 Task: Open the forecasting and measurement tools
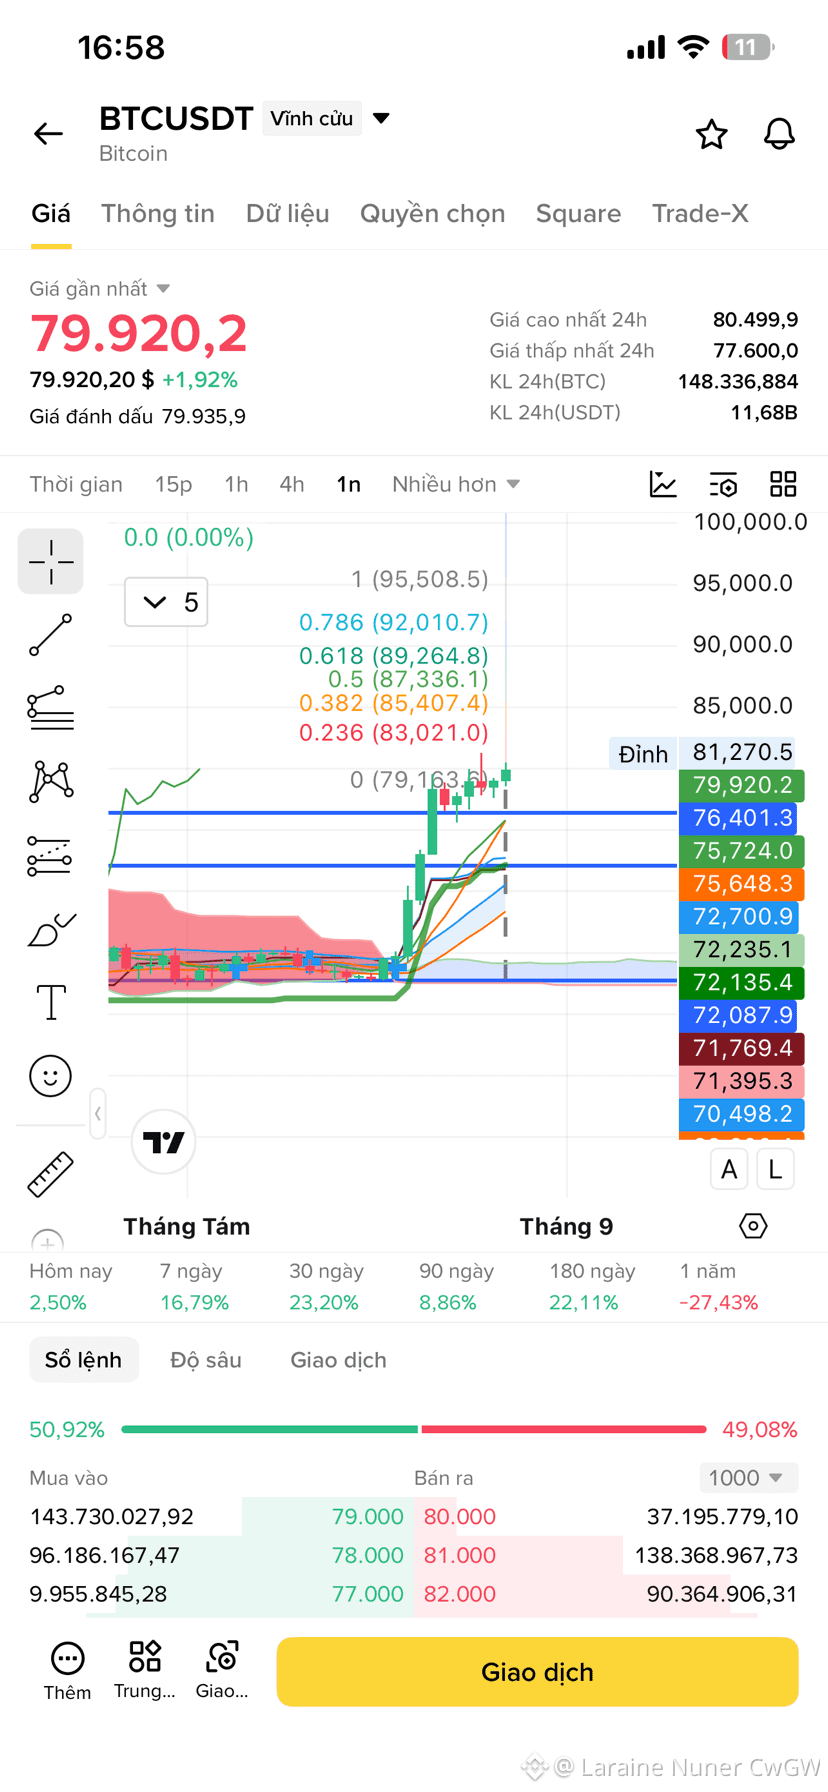51,855
